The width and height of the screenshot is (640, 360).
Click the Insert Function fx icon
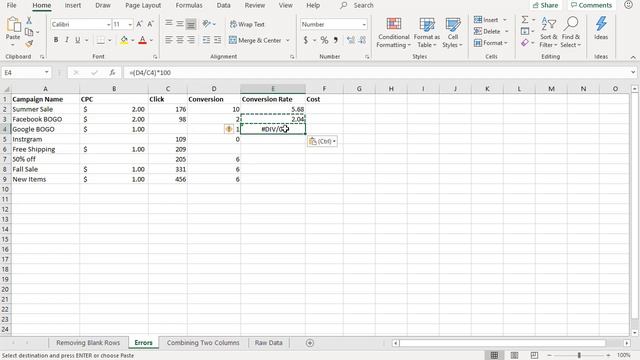point(112,73)
